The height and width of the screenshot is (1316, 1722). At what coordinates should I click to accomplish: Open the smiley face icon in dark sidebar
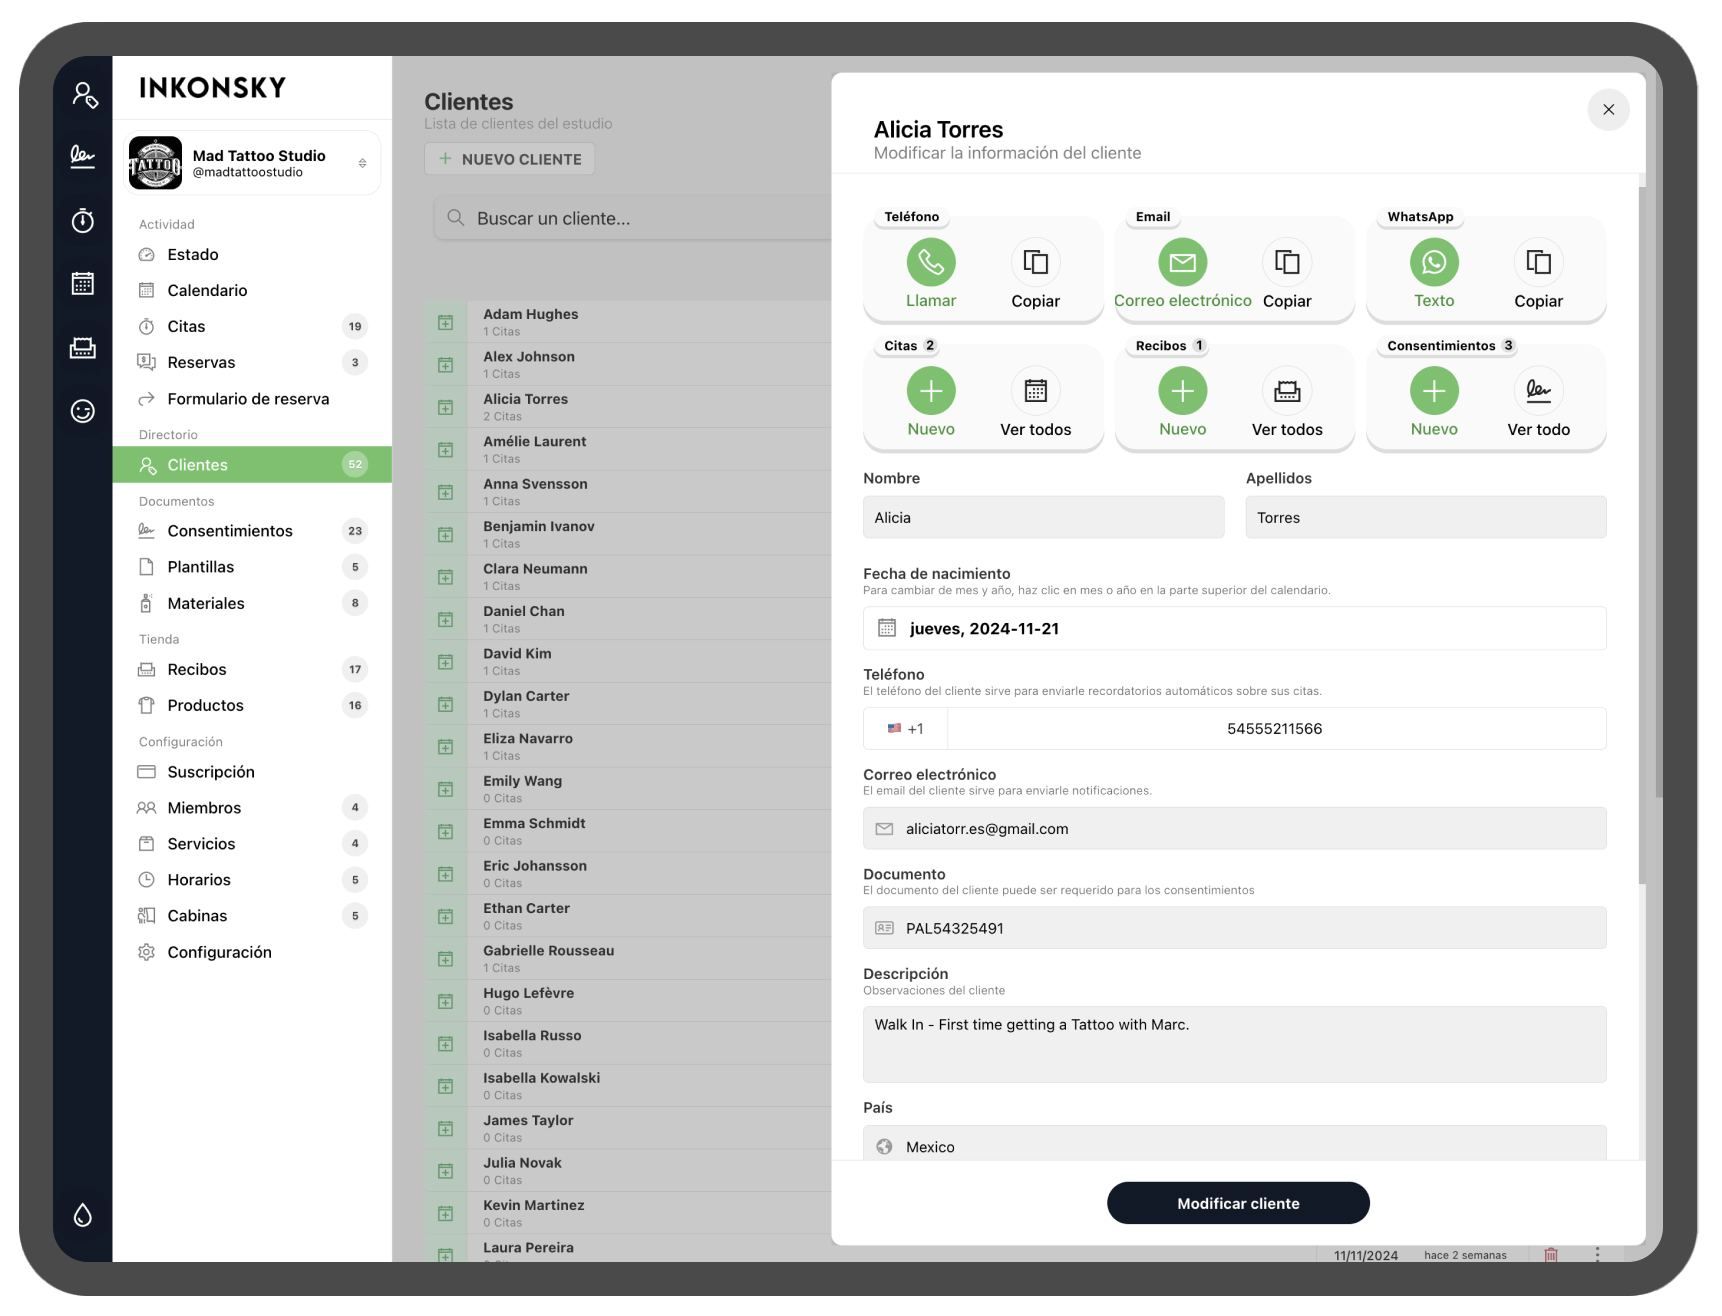click(x=83, y=411)
